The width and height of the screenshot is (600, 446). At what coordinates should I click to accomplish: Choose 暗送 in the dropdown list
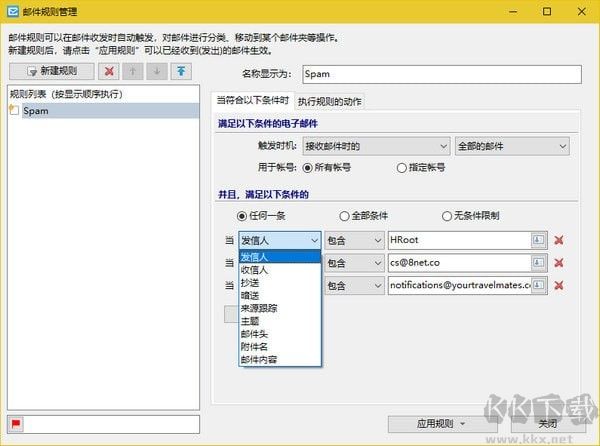[x=280, y=295]
